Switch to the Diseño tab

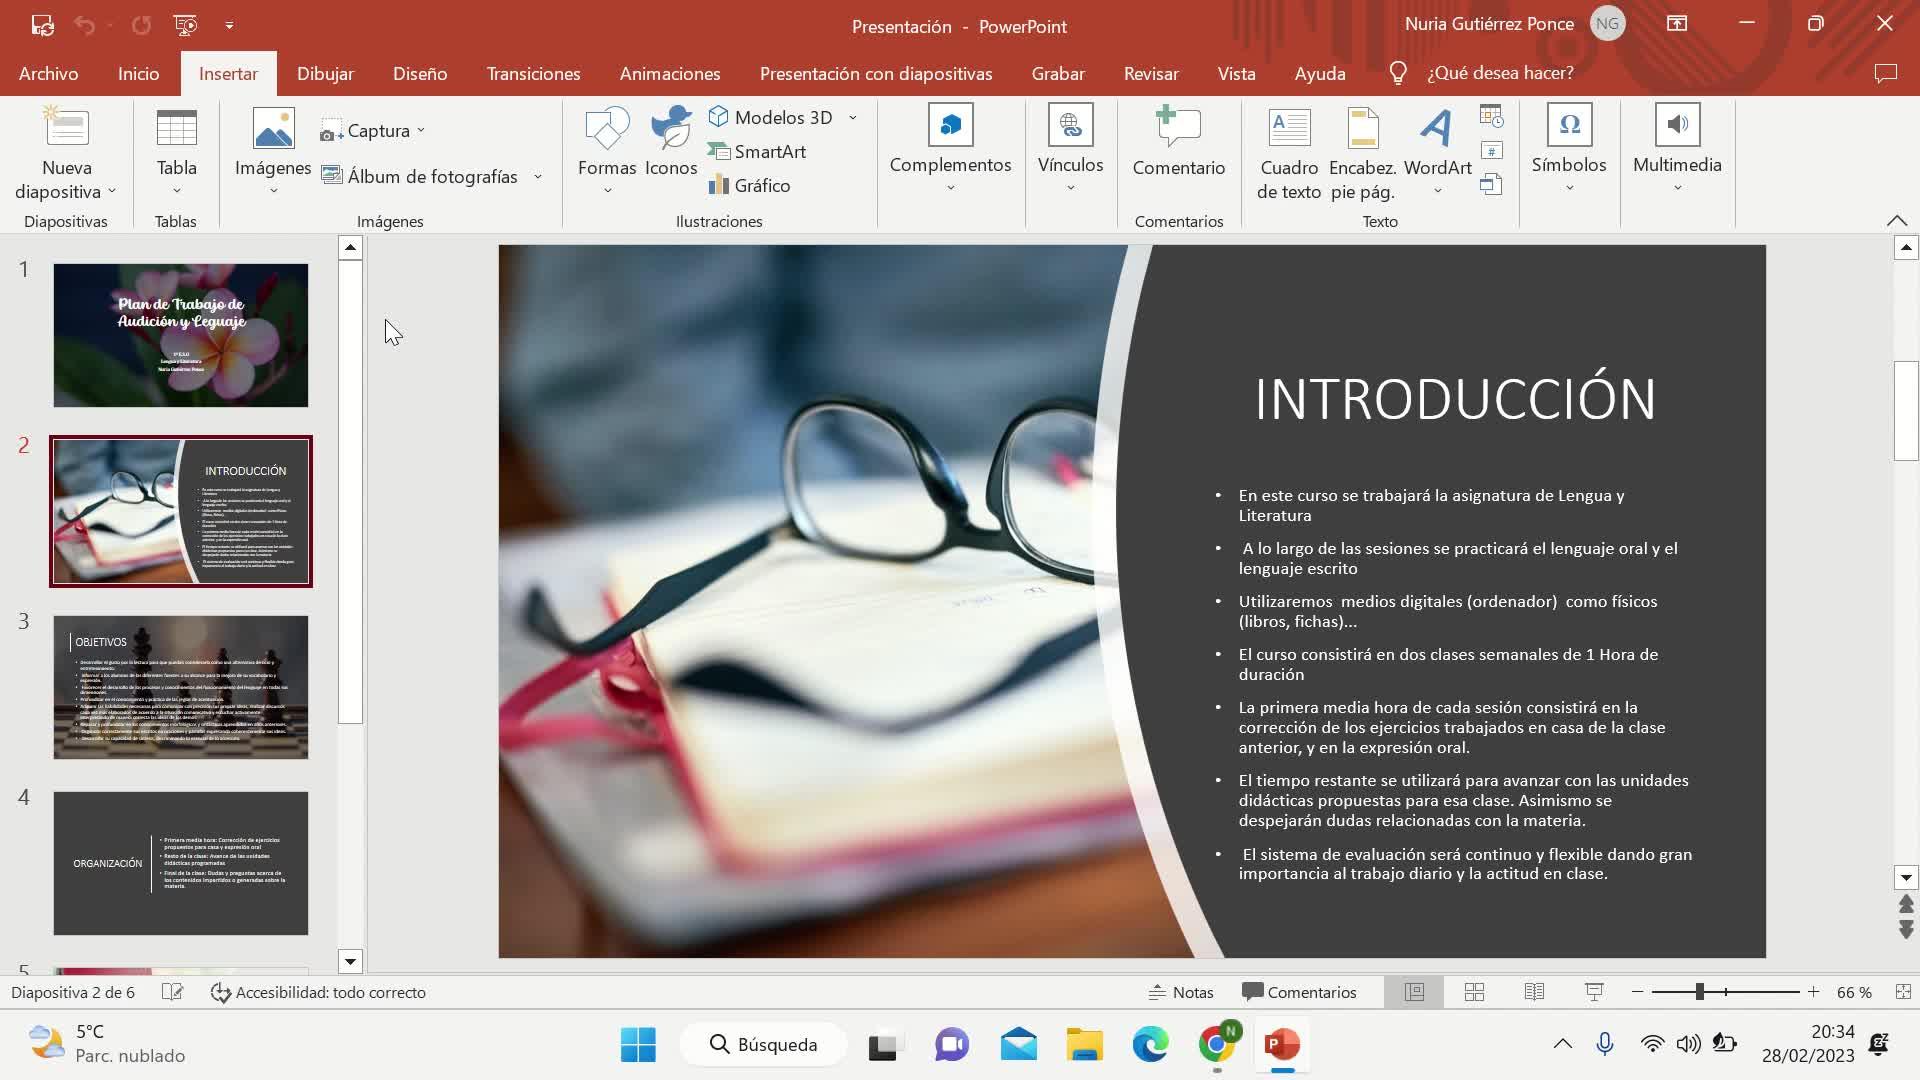click(x=420, y=74)
